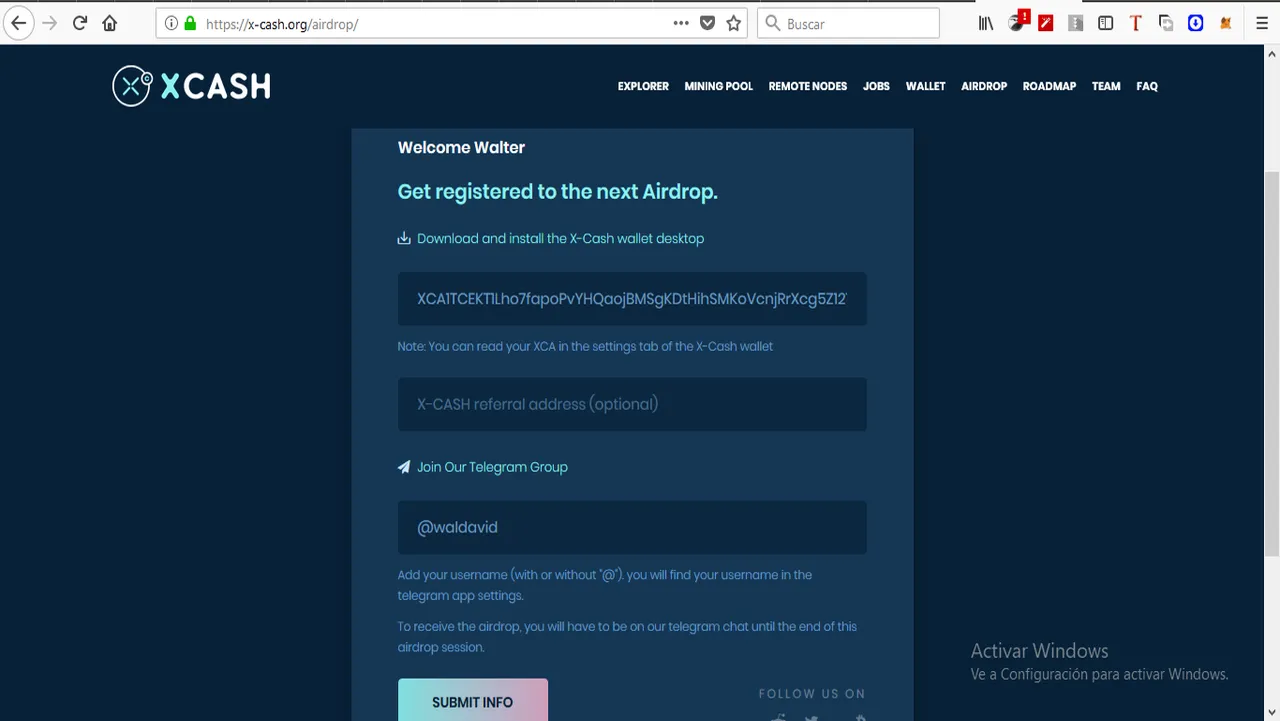Click the search magnifier icon

[772, 23]
